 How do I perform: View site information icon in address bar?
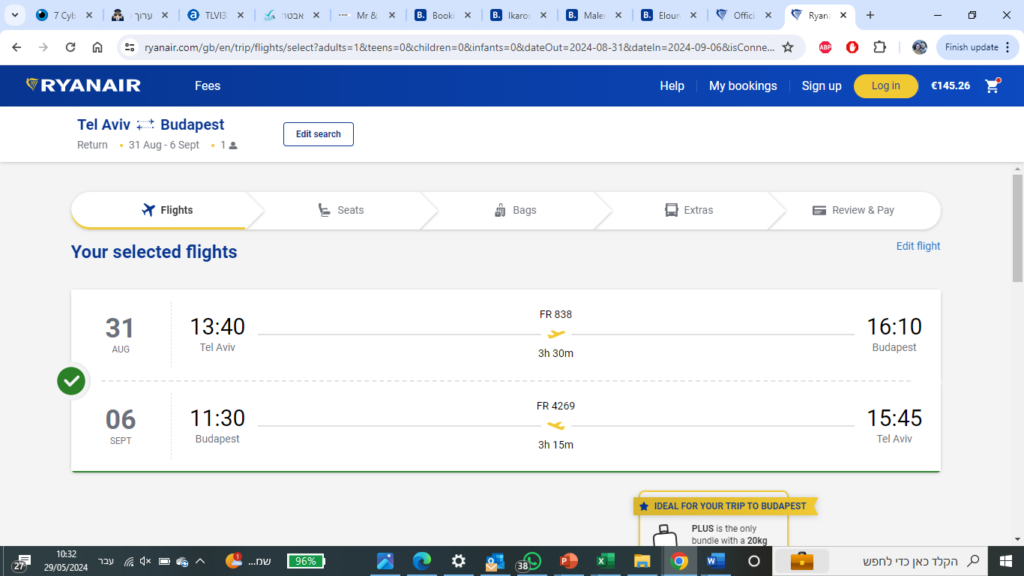click(129, 47)
